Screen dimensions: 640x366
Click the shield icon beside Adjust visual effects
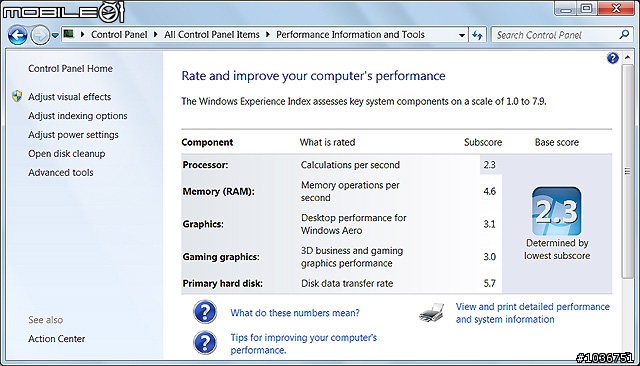point(17,96)
